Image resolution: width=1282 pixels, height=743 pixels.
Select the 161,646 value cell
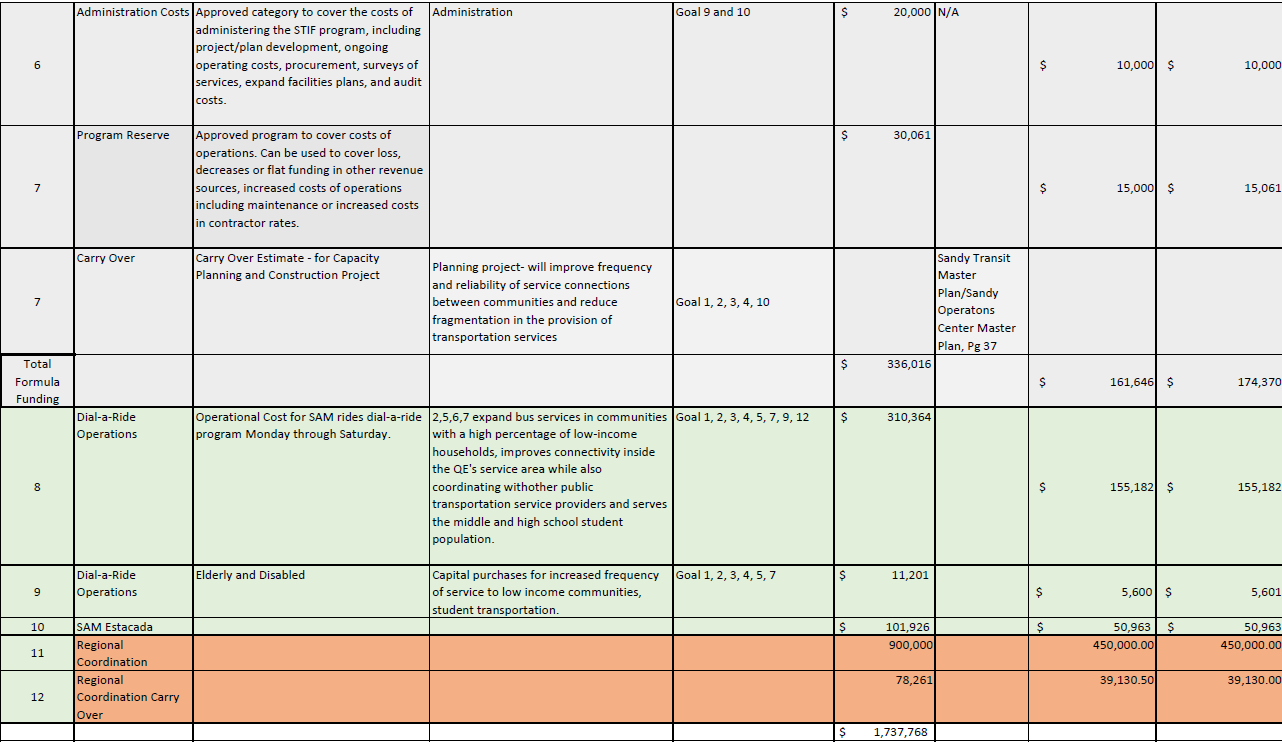tap(1092, 381)
